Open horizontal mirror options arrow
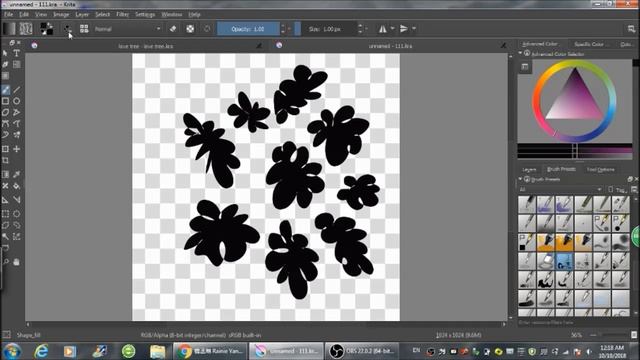Screen dimensions: 640x360 (x=392, y=29)
